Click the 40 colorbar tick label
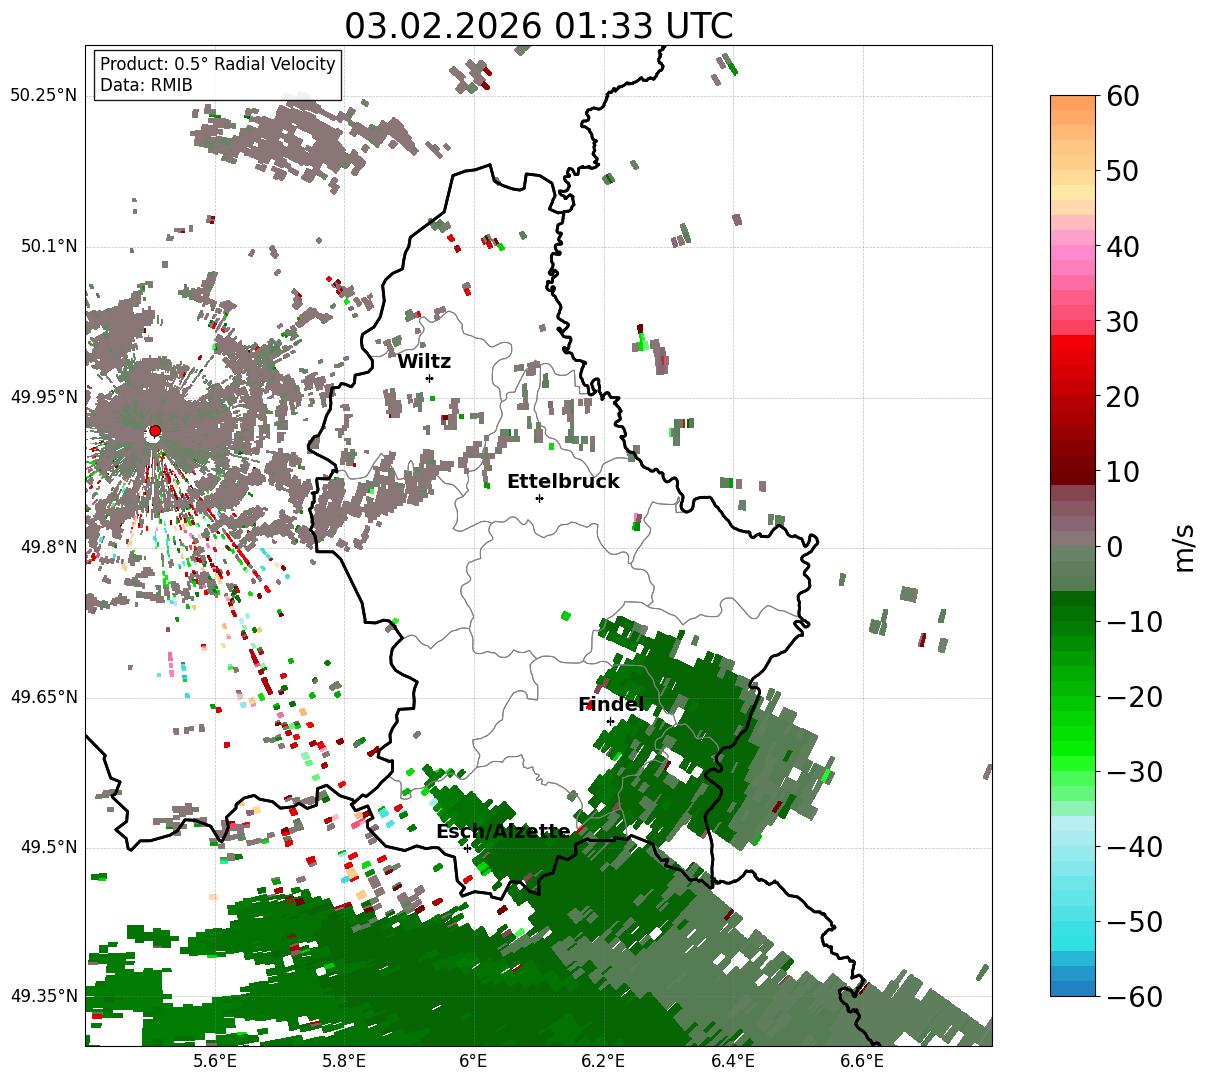 pyautogui.click(x=1122, y=246)
